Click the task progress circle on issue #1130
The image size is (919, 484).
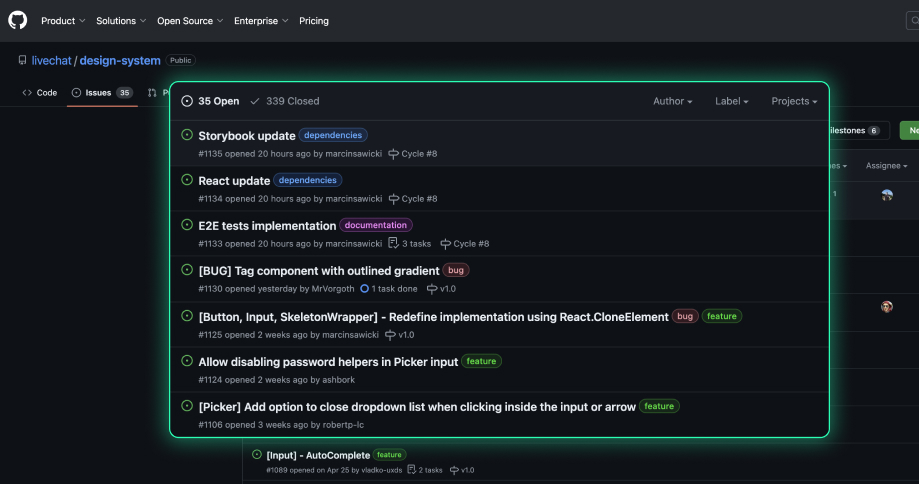(x=365, y=289)
